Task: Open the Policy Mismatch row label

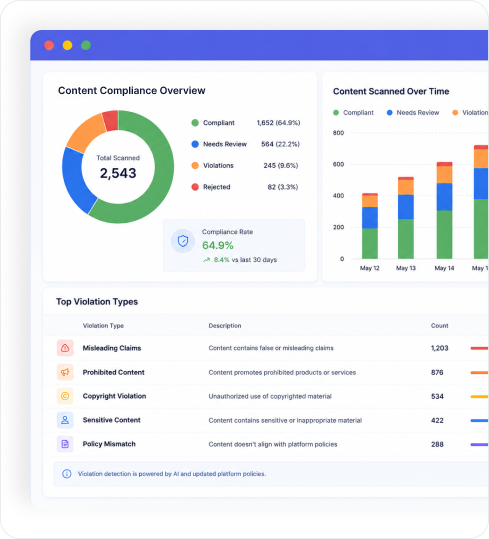Action: click(x=109, y=444)
